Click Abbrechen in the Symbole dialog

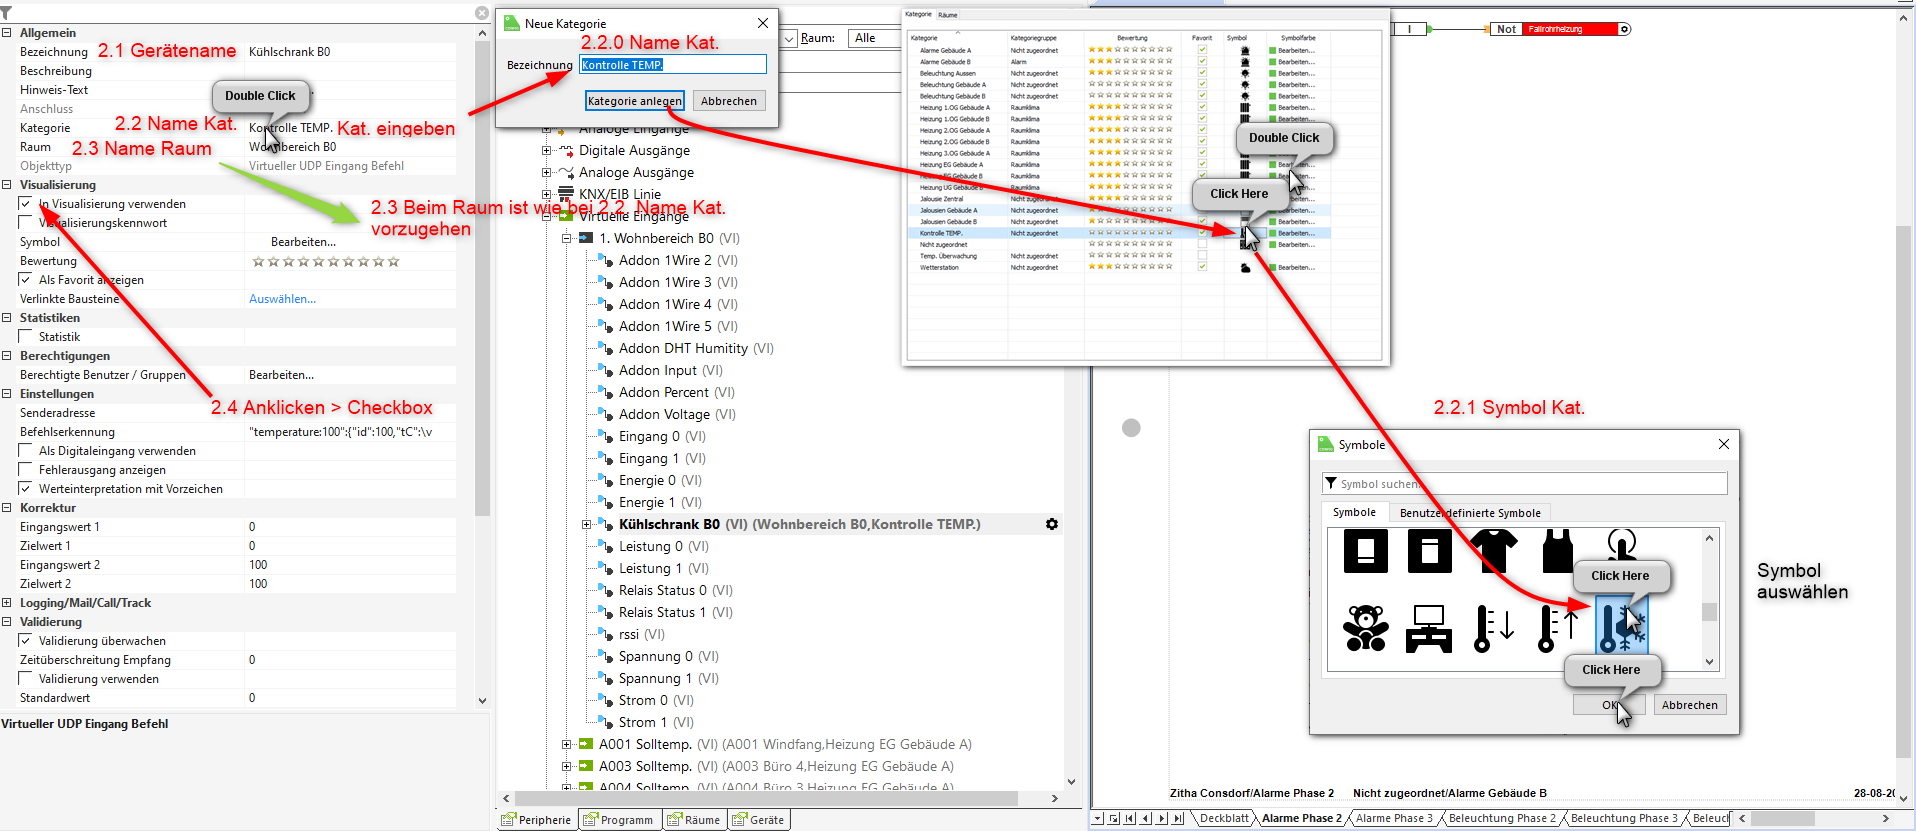click(x=1690, y=705)
